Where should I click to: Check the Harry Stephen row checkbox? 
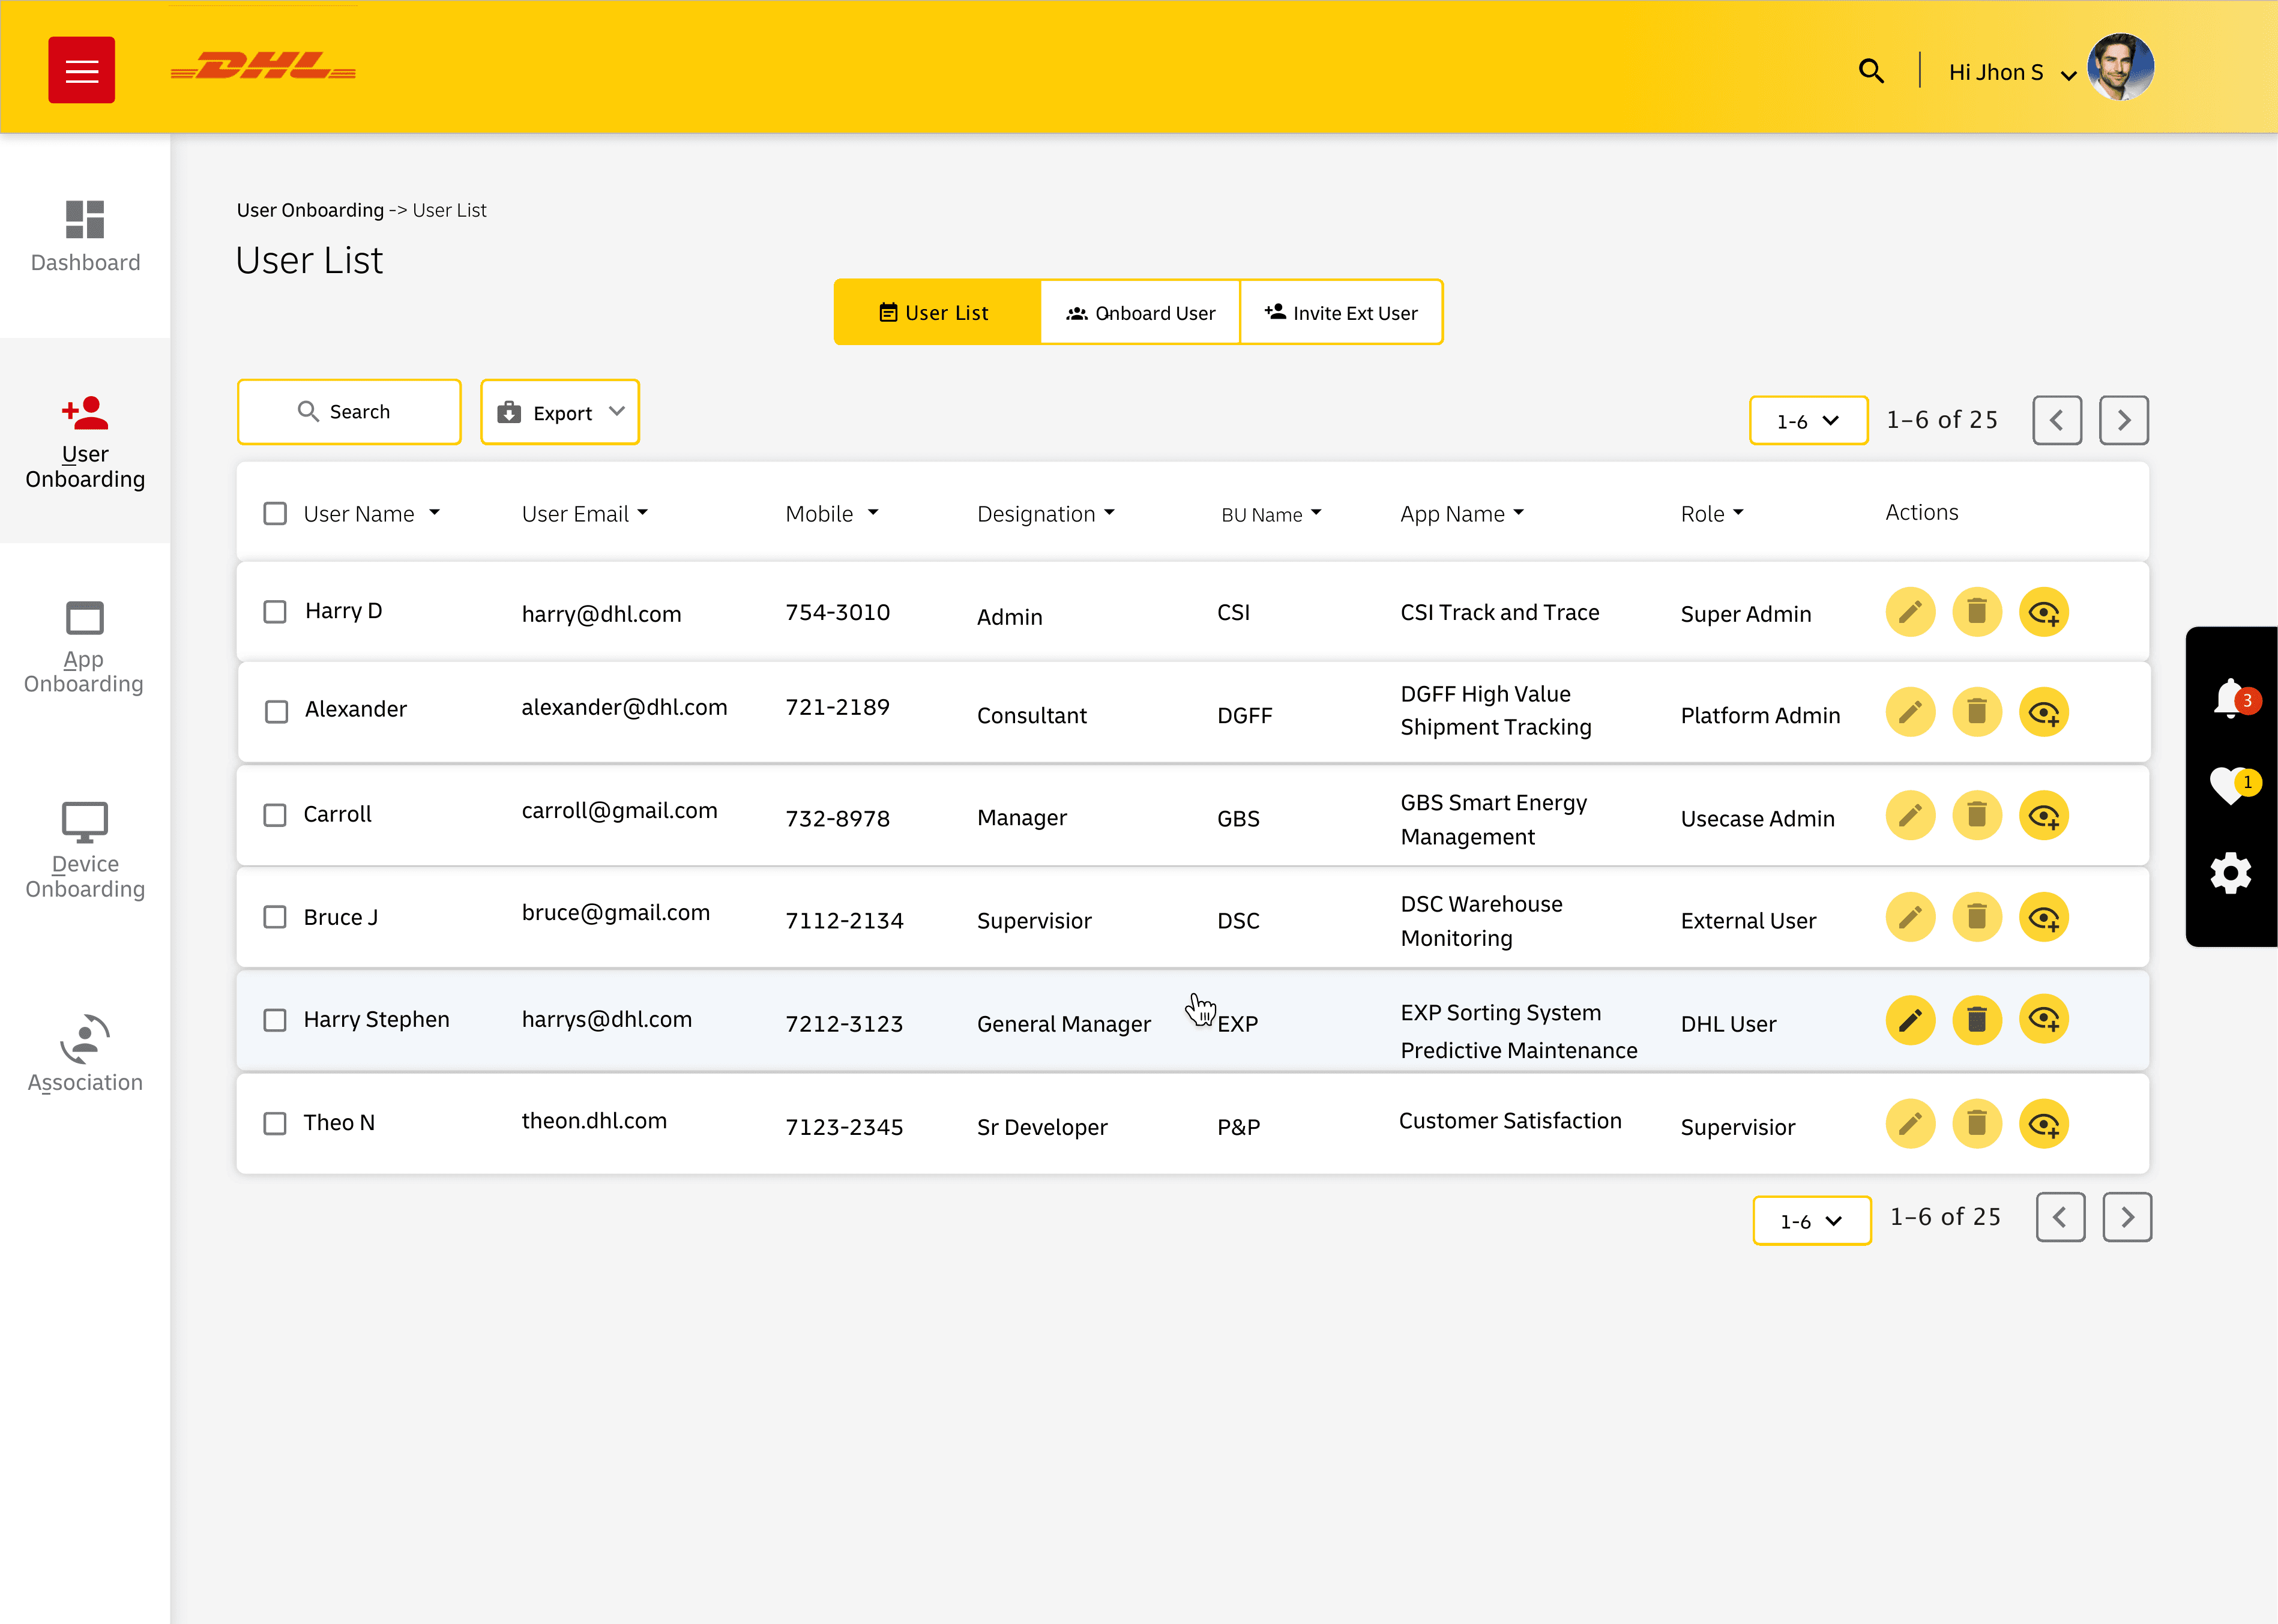275,1020
